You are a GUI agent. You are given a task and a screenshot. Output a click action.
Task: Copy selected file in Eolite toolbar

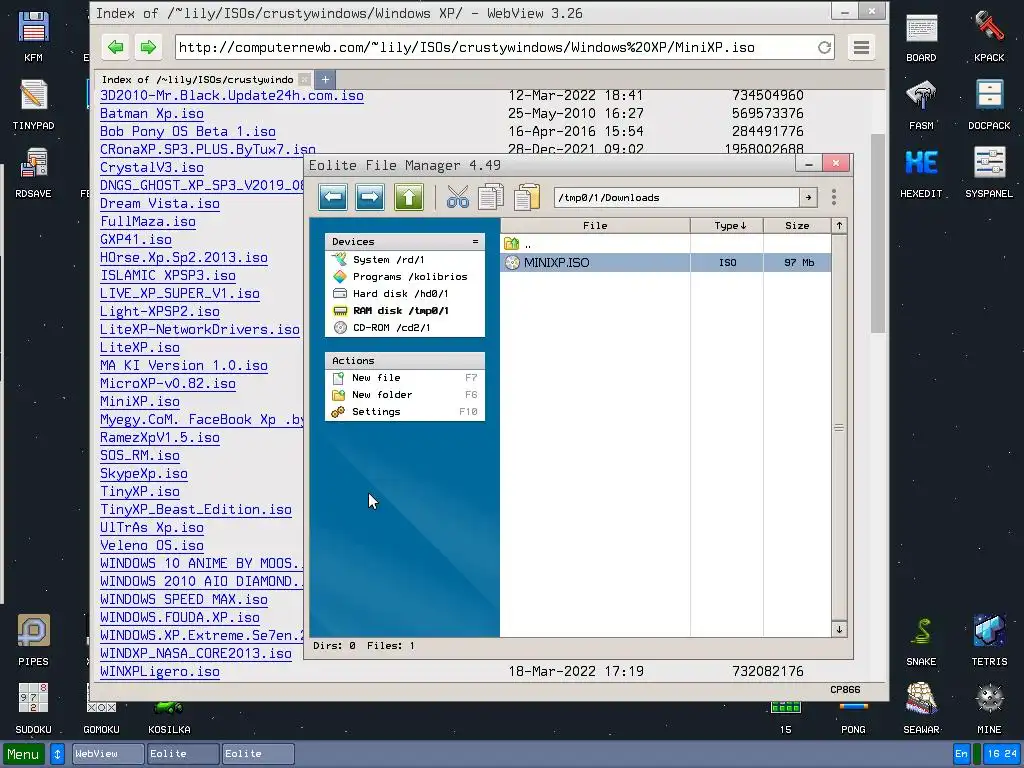click(491, 197)
